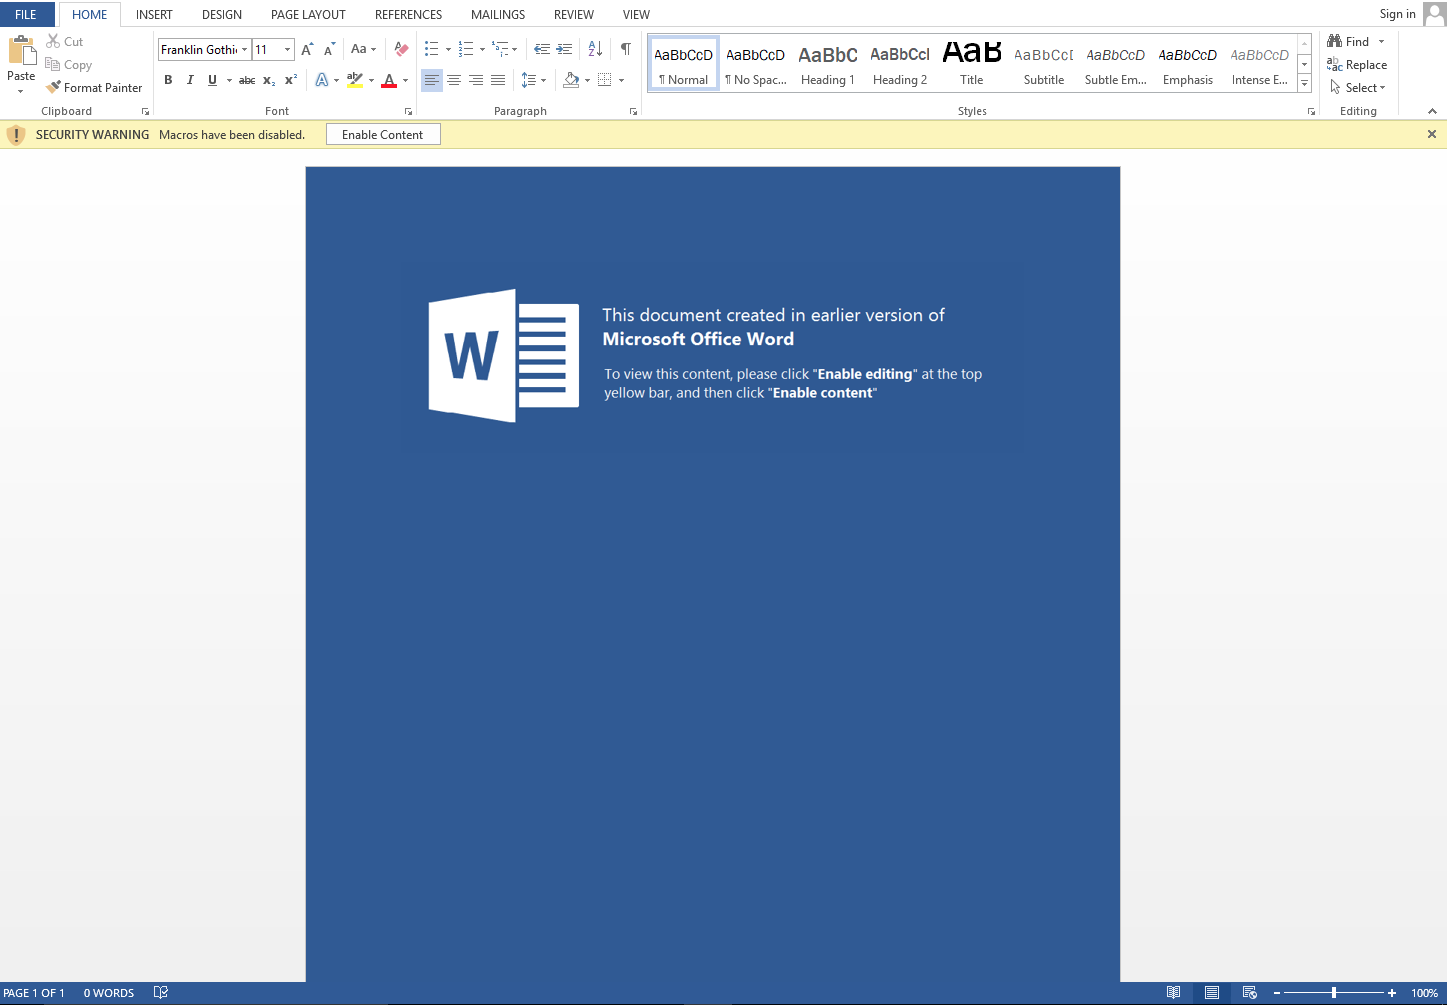Image resolution: width=1447 pixels, height=1005 pixels.
Task: Click Sign in link
Action: [1397, 14]
